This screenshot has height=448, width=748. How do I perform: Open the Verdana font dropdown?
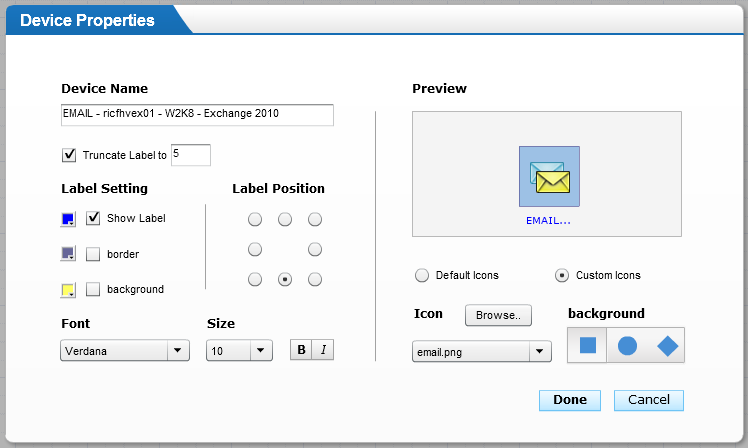125,351
